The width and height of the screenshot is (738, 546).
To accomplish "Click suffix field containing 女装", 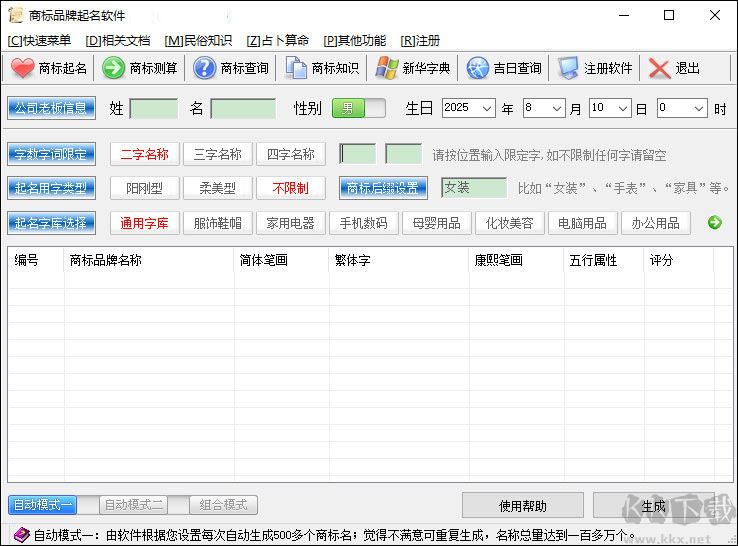I will tap(474, 188).
